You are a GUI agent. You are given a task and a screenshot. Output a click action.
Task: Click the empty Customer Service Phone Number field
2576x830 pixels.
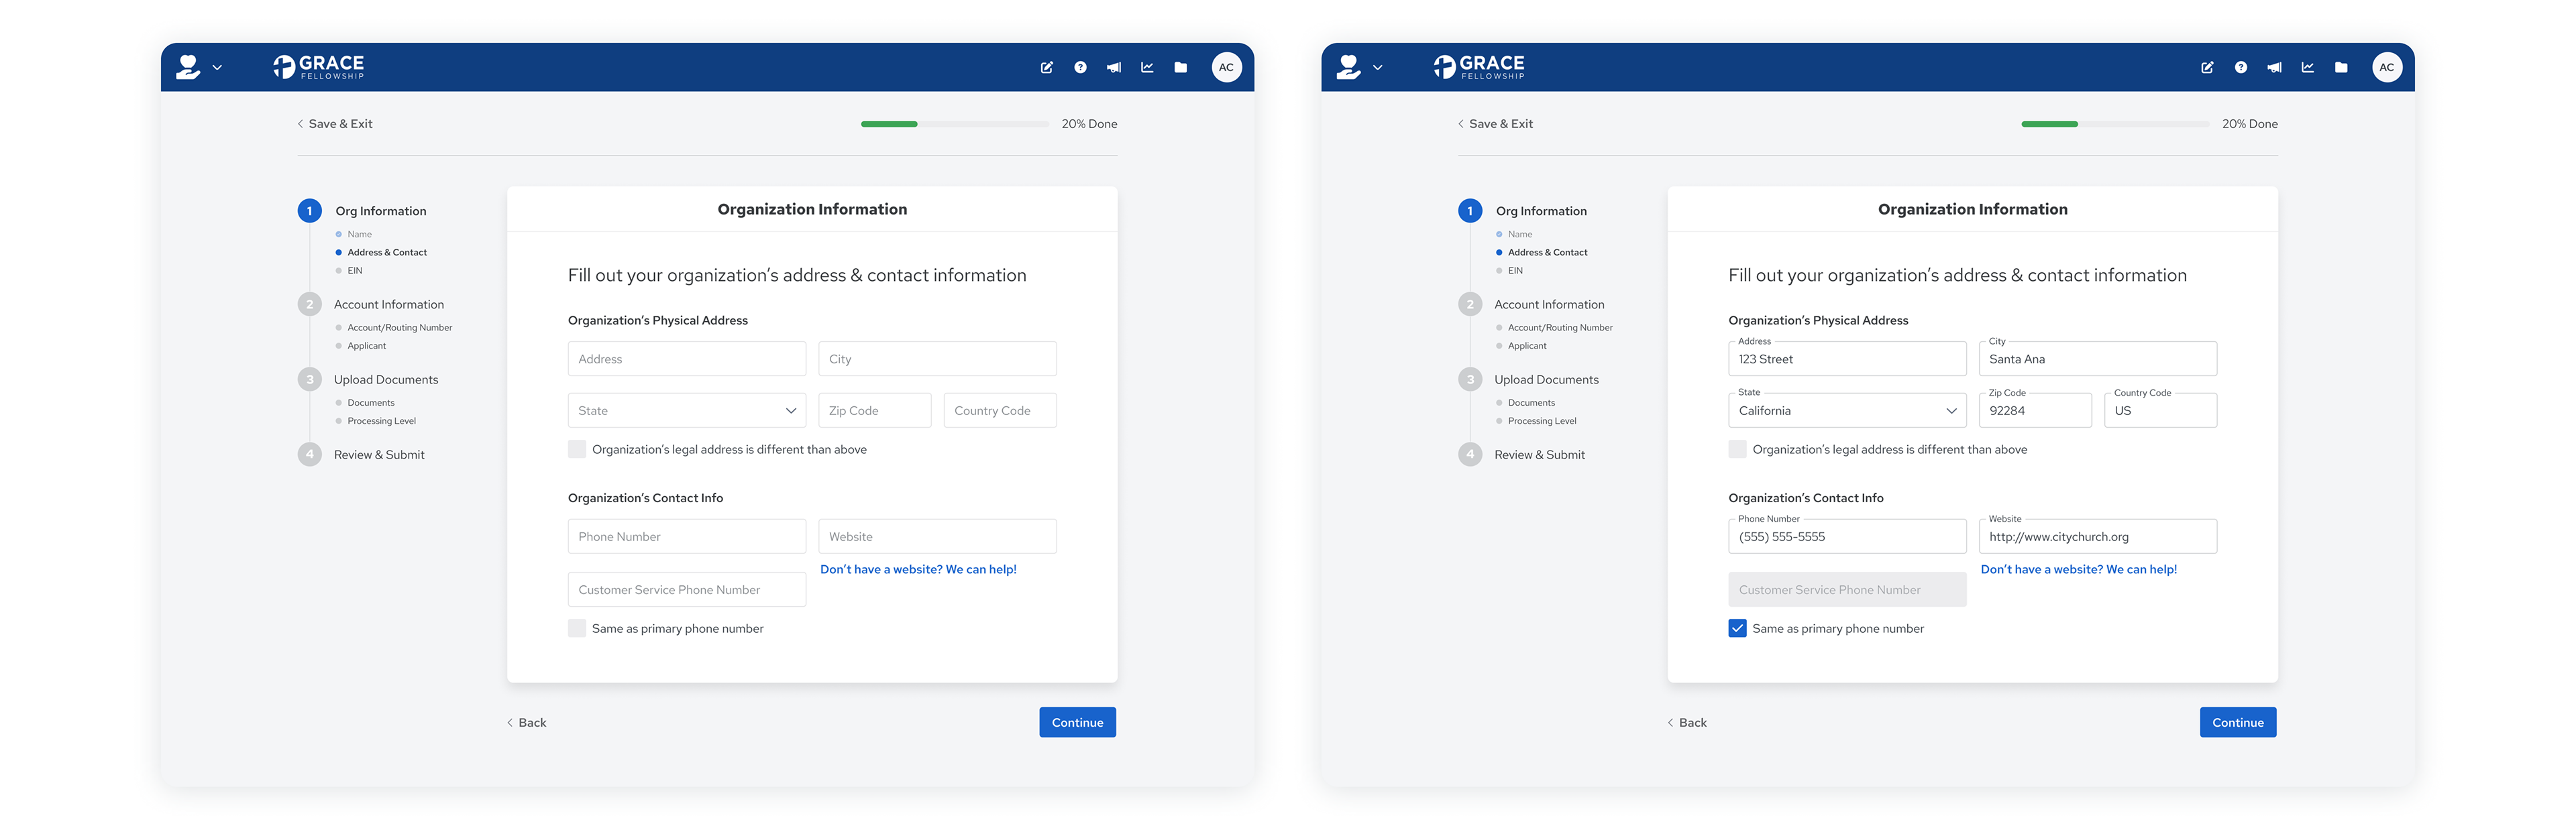(686, 589)
